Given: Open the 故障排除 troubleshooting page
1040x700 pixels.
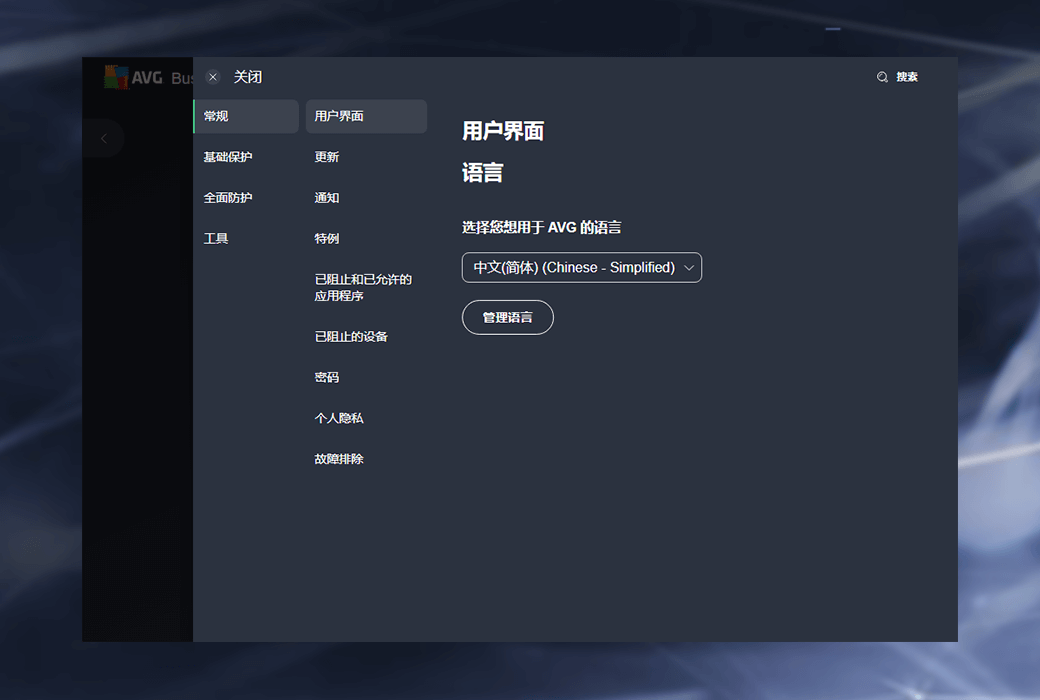Looking at the screenshot, I should pyautogui.click(x=339, y=459).
